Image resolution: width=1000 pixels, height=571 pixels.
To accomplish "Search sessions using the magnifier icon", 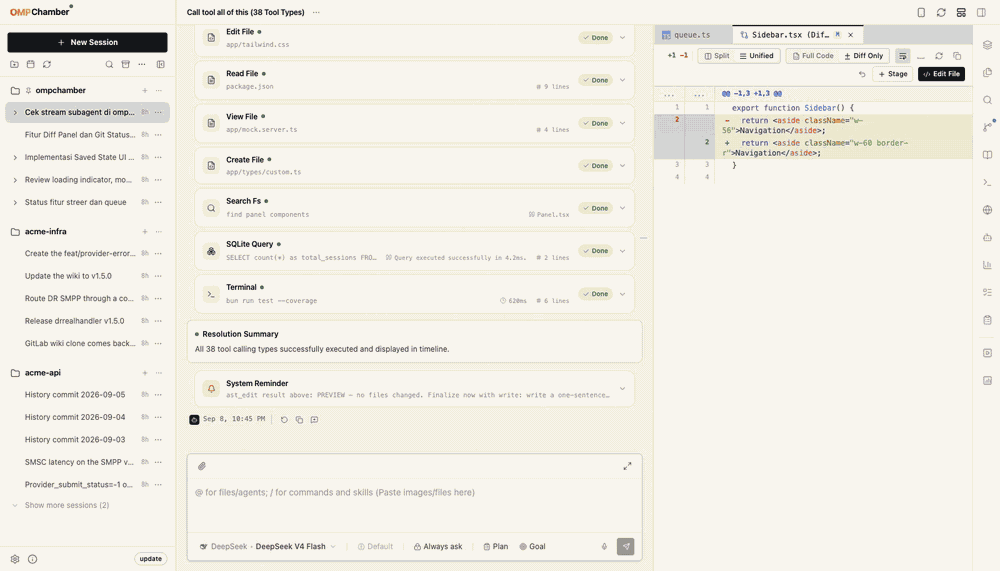I will pos(109,64).
